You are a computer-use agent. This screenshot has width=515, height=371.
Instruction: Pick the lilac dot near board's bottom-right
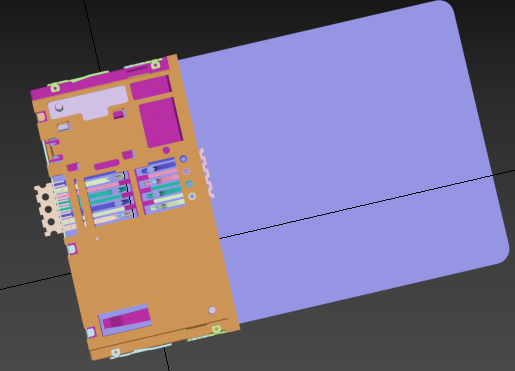212,310
